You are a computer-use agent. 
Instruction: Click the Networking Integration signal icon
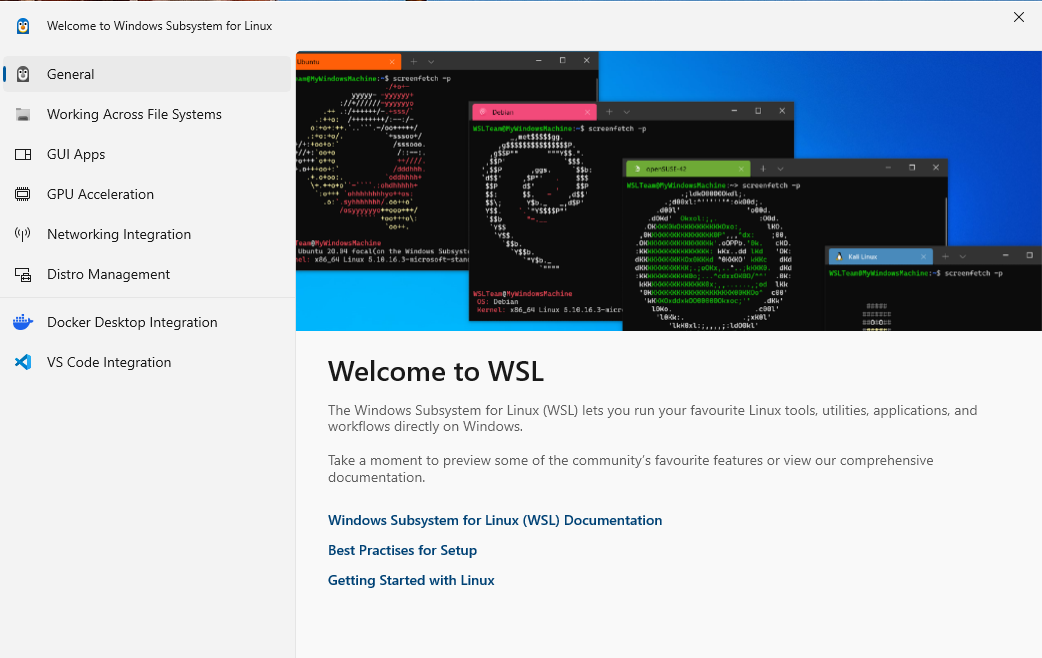click(x=22, y=234)
